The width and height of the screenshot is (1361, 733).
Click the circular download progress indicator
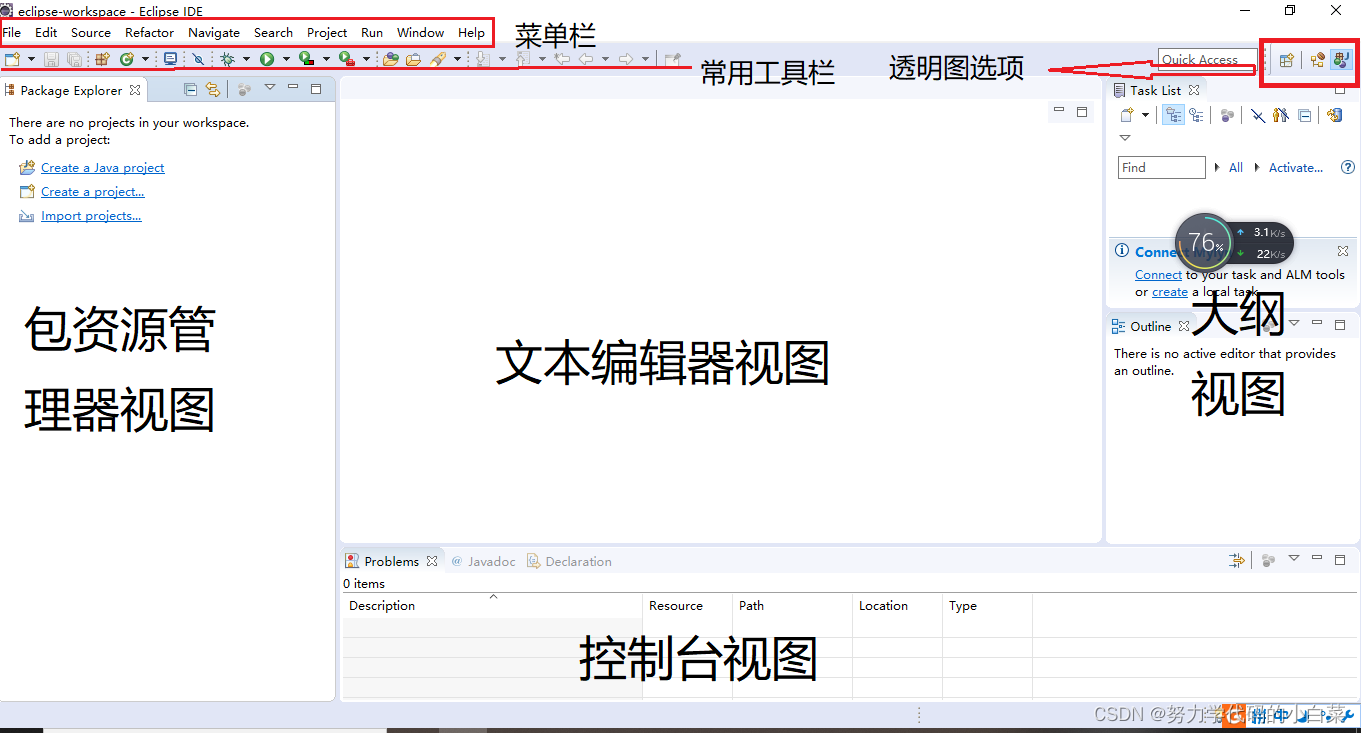pos(1205,242)
